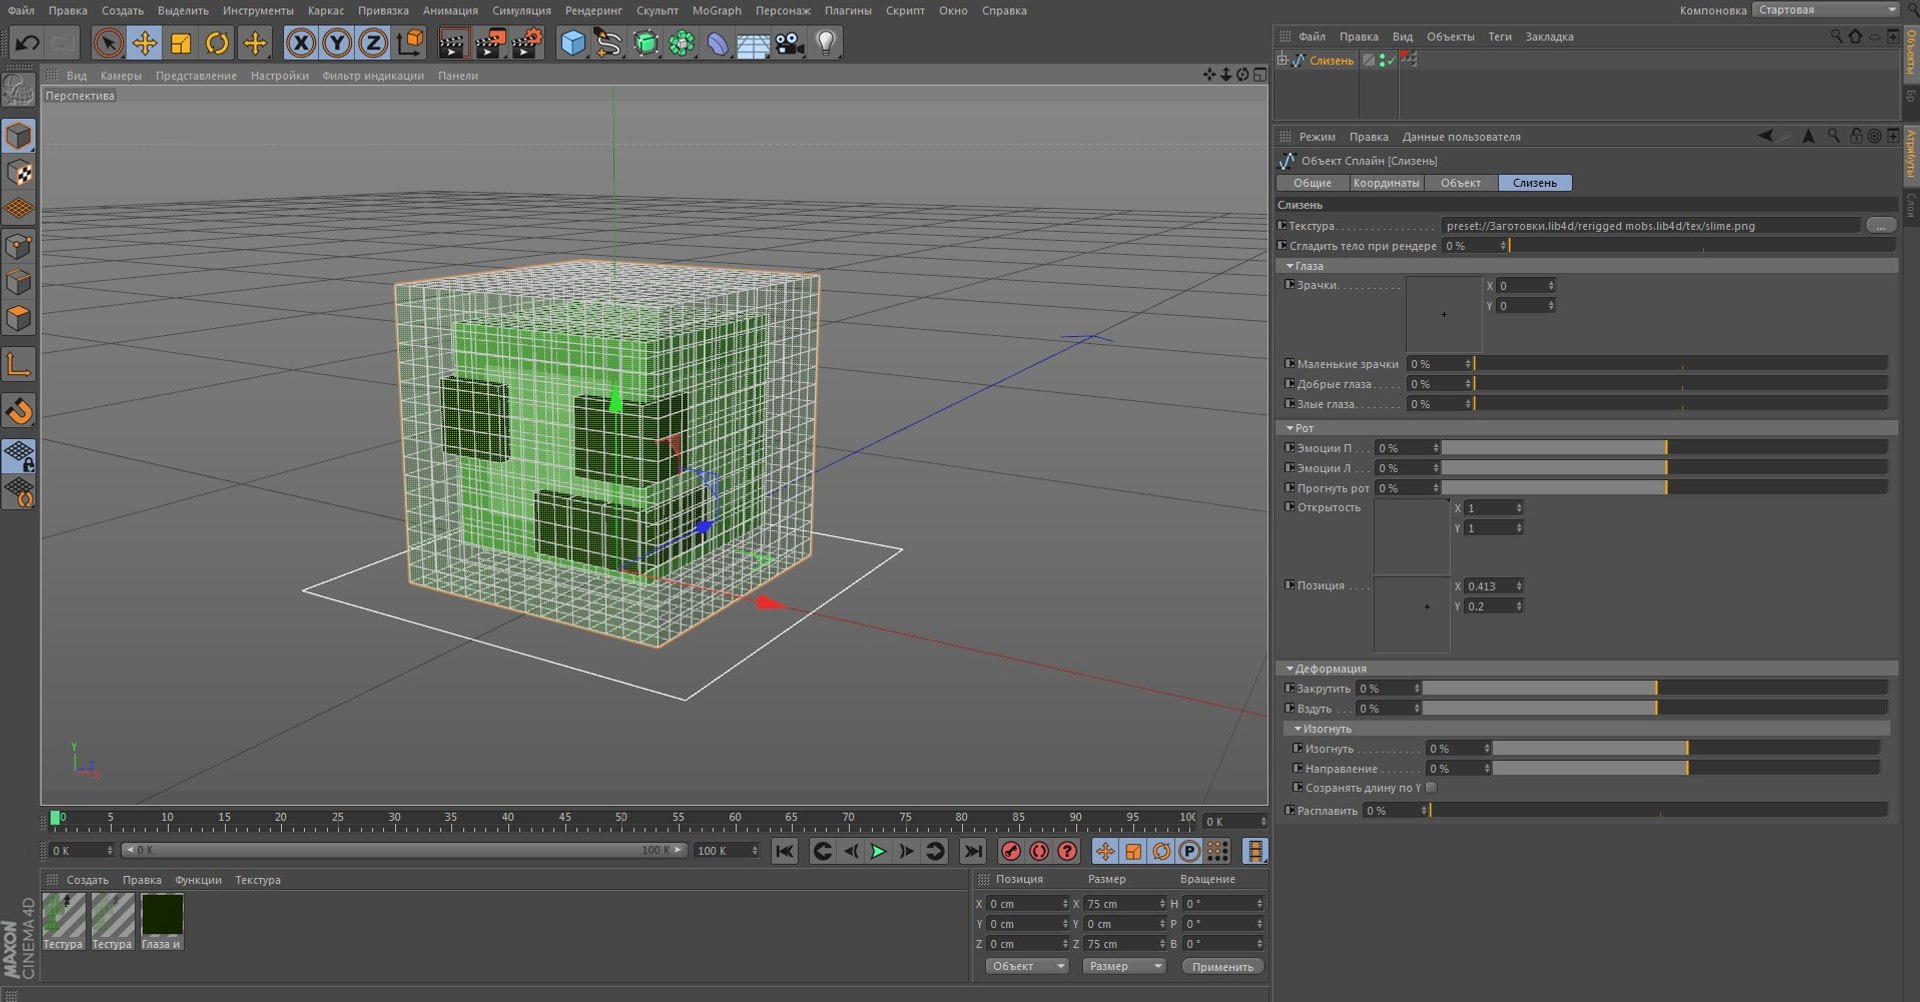This screenshot has height=1002, width=1920.
Task: Click the left sidebar model mode cube icon
Action: click(x=19, y=136)
